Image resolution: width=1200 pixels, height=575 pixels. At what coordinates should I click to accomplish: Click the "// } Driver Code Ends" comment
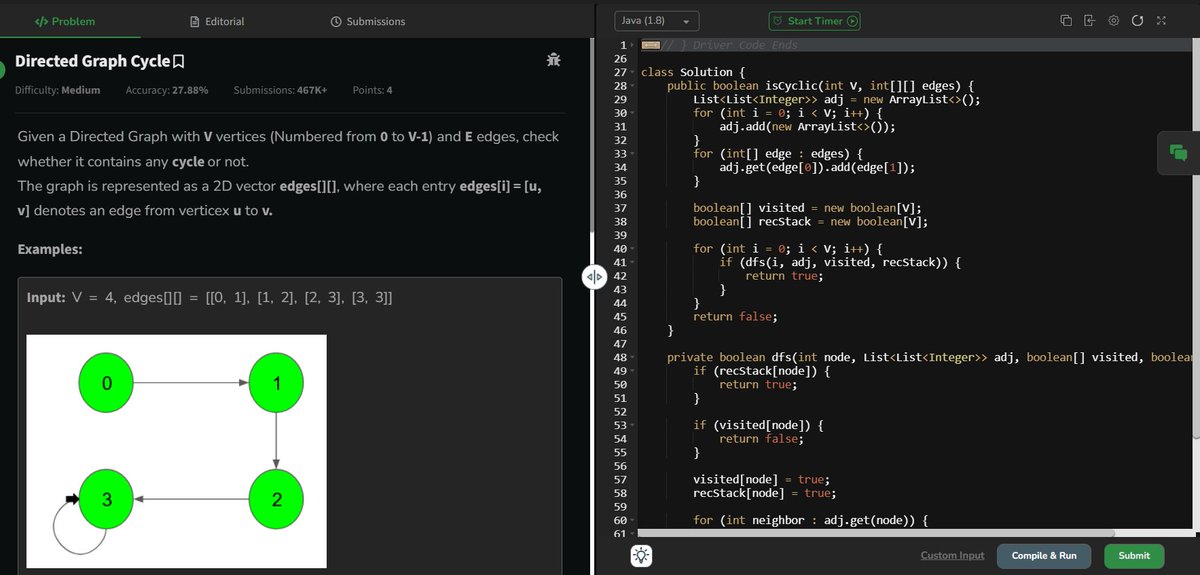[x=730, y=46]
